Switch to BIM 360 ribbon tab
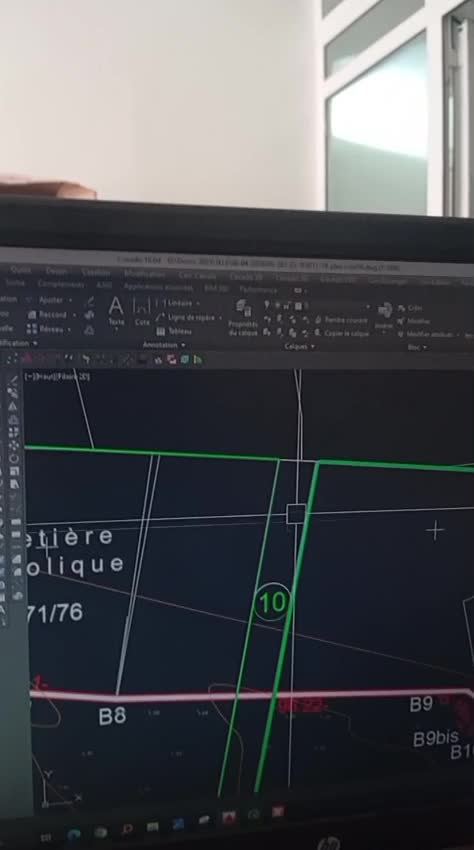Image resolution: width=474 pixels, height=850 pixels. pos(215,288)
